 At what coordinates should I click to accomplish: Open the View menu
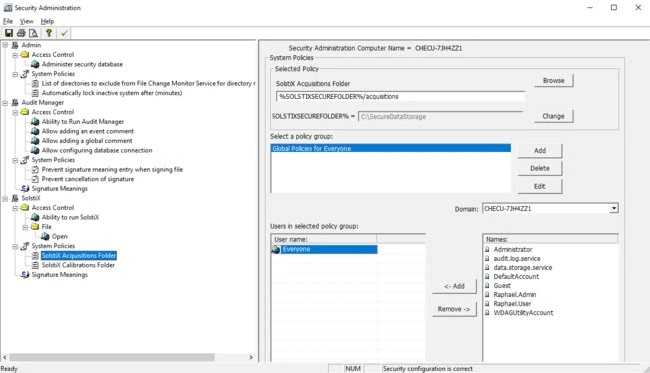click(x=27, y=21)
